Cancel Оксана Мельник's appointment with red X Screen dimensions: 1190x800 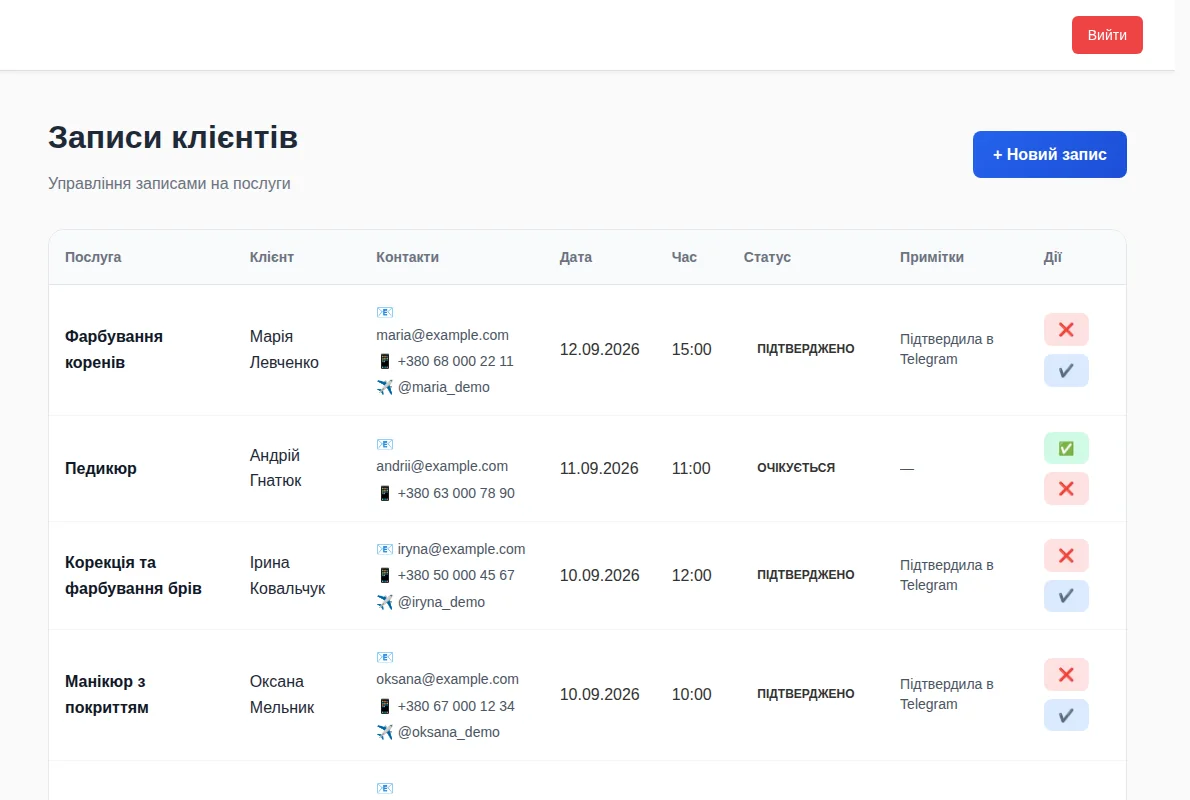tap(1066, 674)
